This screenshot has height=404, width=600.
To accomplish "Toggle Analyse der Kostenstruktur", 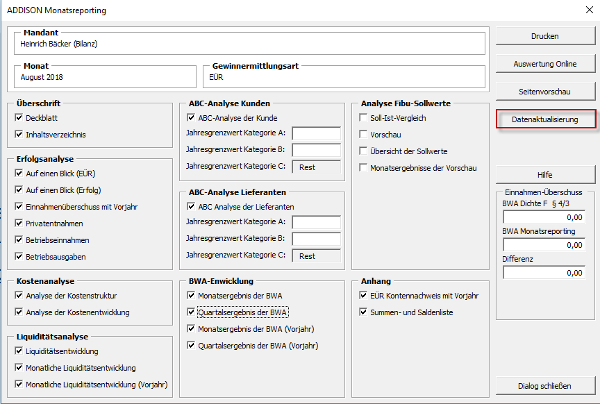I will click(x=19, y=296).
